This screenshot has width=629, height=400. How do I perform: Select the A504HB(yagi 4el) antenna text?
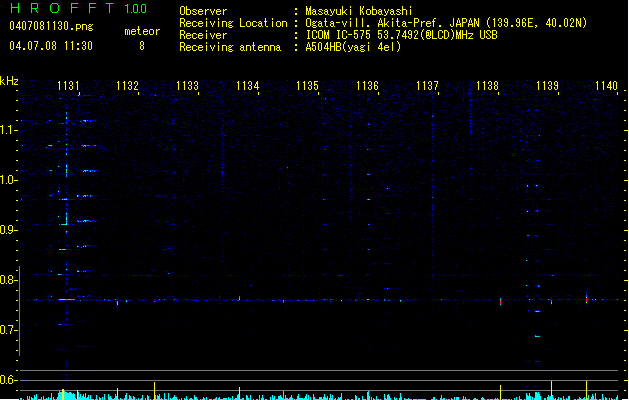[353, 47]
